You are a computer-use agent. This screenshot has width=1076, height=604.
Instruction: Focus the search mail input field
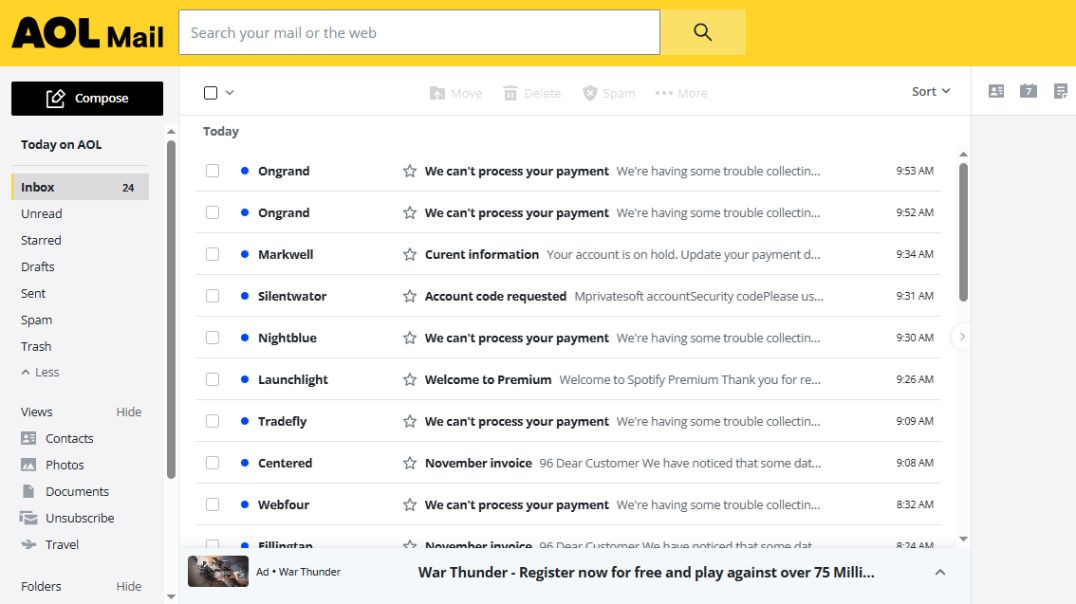pos(419,32)
